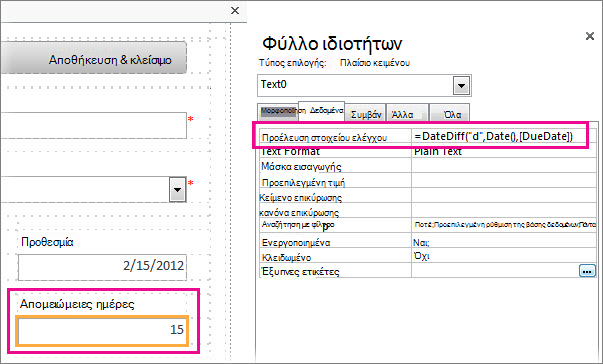Click the Κλειδωμένο property label
603x364 pixels.
tap(286, 257)
